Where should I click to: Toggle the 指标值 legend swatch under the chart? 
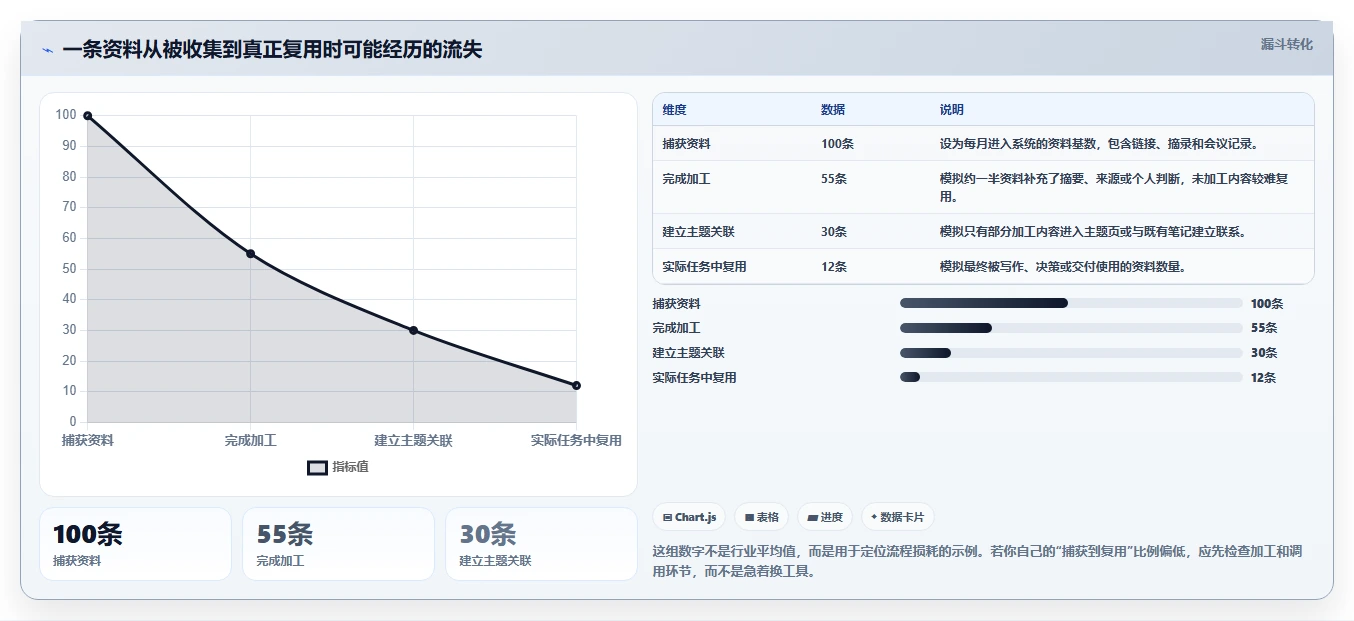click(317, 467)
